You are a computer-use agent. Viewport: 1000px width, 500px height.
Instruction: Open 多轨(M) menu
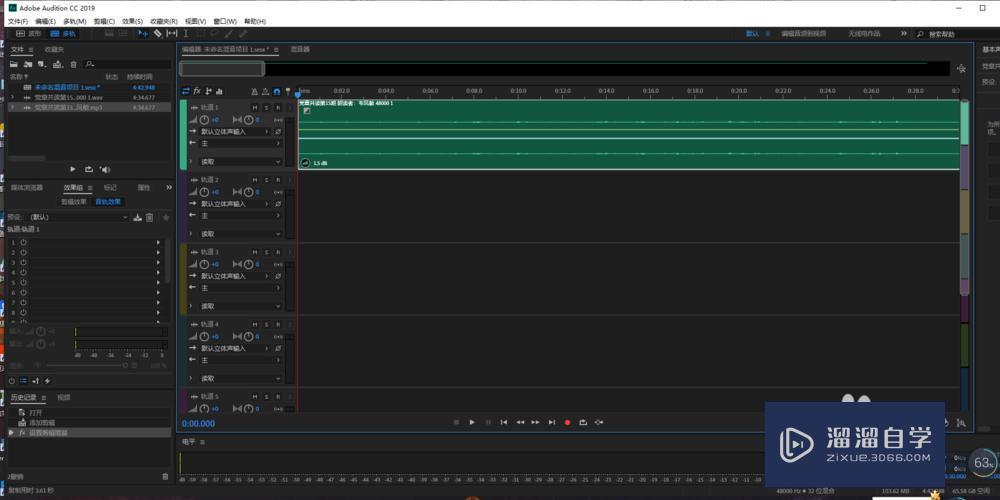[x=75, y=21]
